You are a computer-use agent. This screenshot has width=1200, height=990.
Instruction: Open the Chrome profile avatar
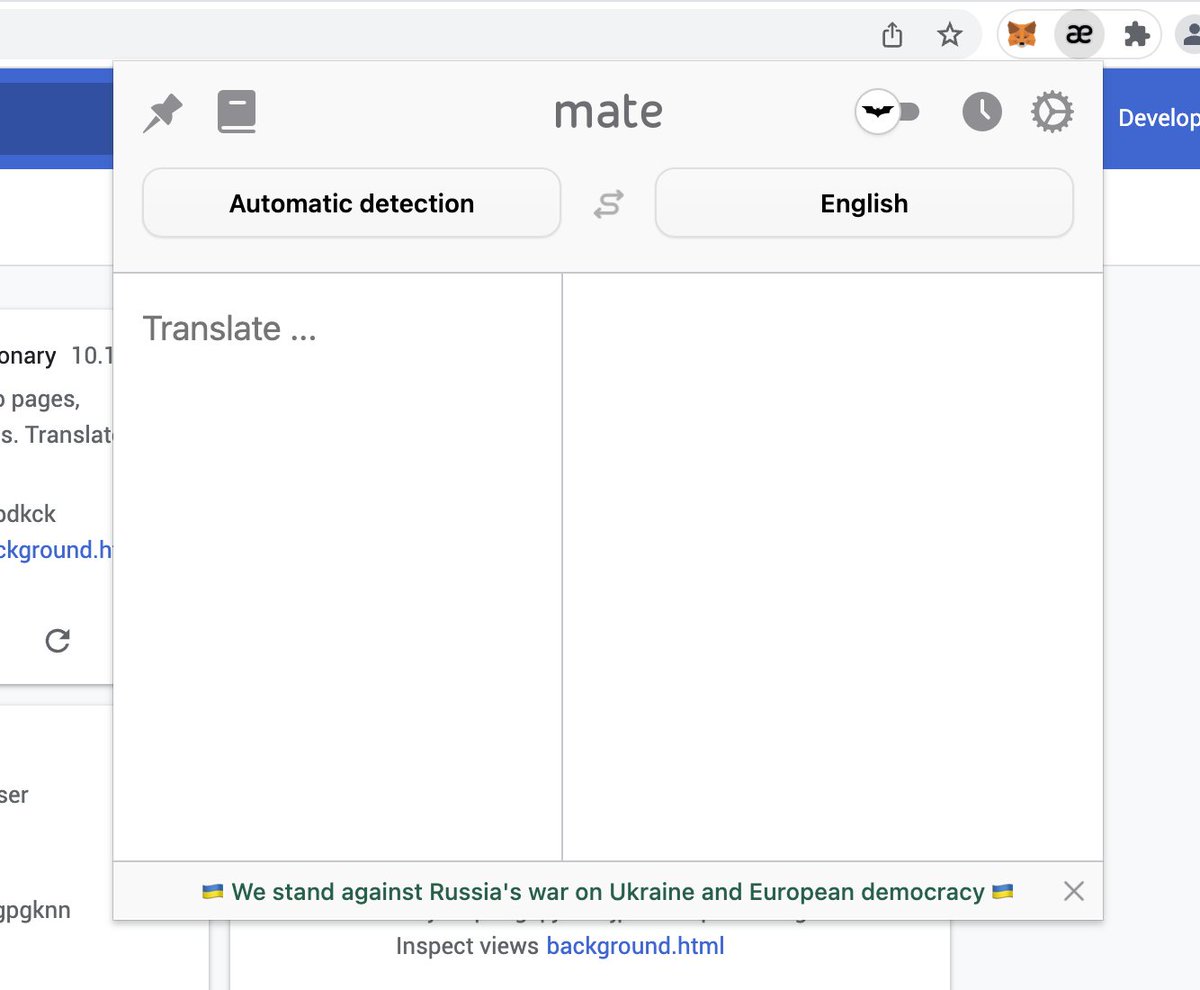pos(1189,36)
